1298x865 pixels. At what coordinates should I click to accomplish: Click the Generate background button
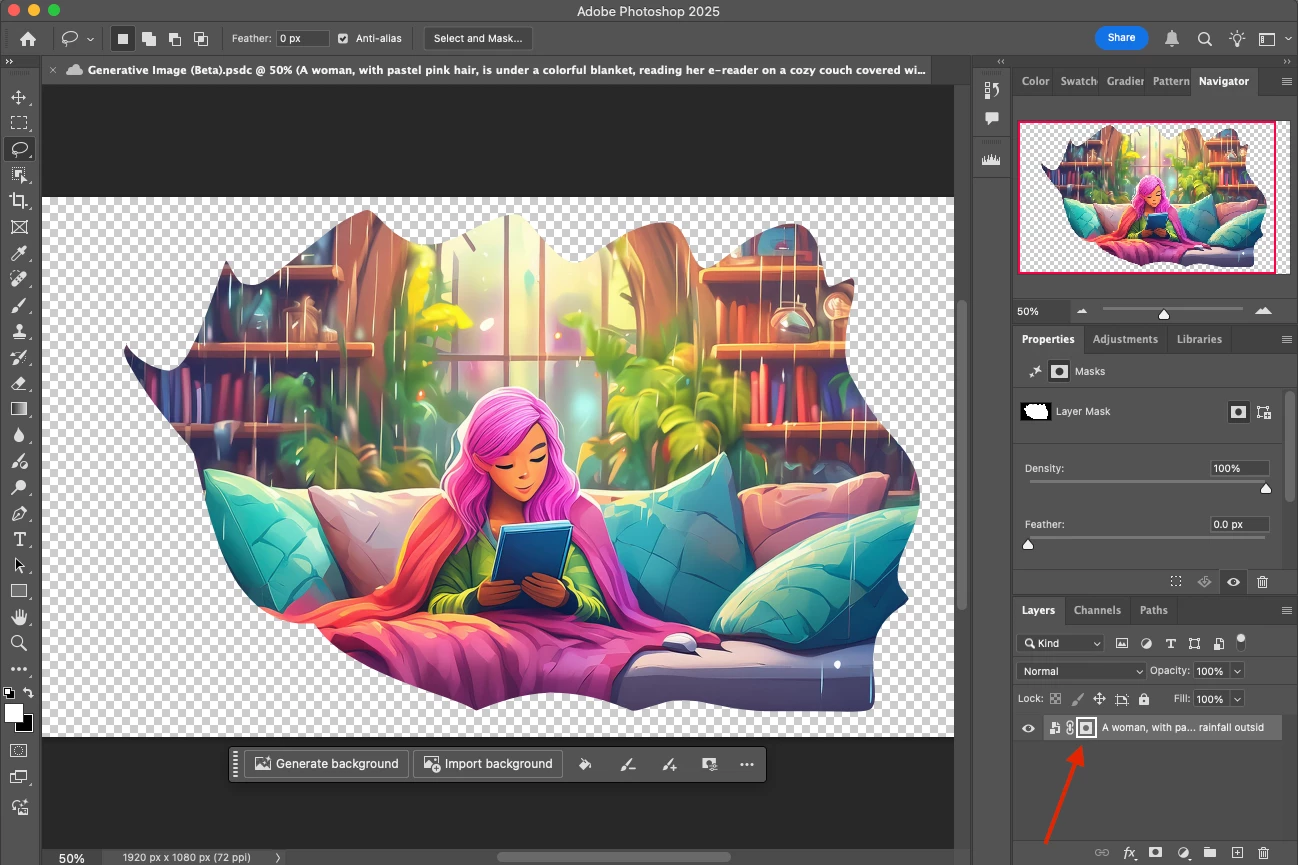tap(327, 764)
